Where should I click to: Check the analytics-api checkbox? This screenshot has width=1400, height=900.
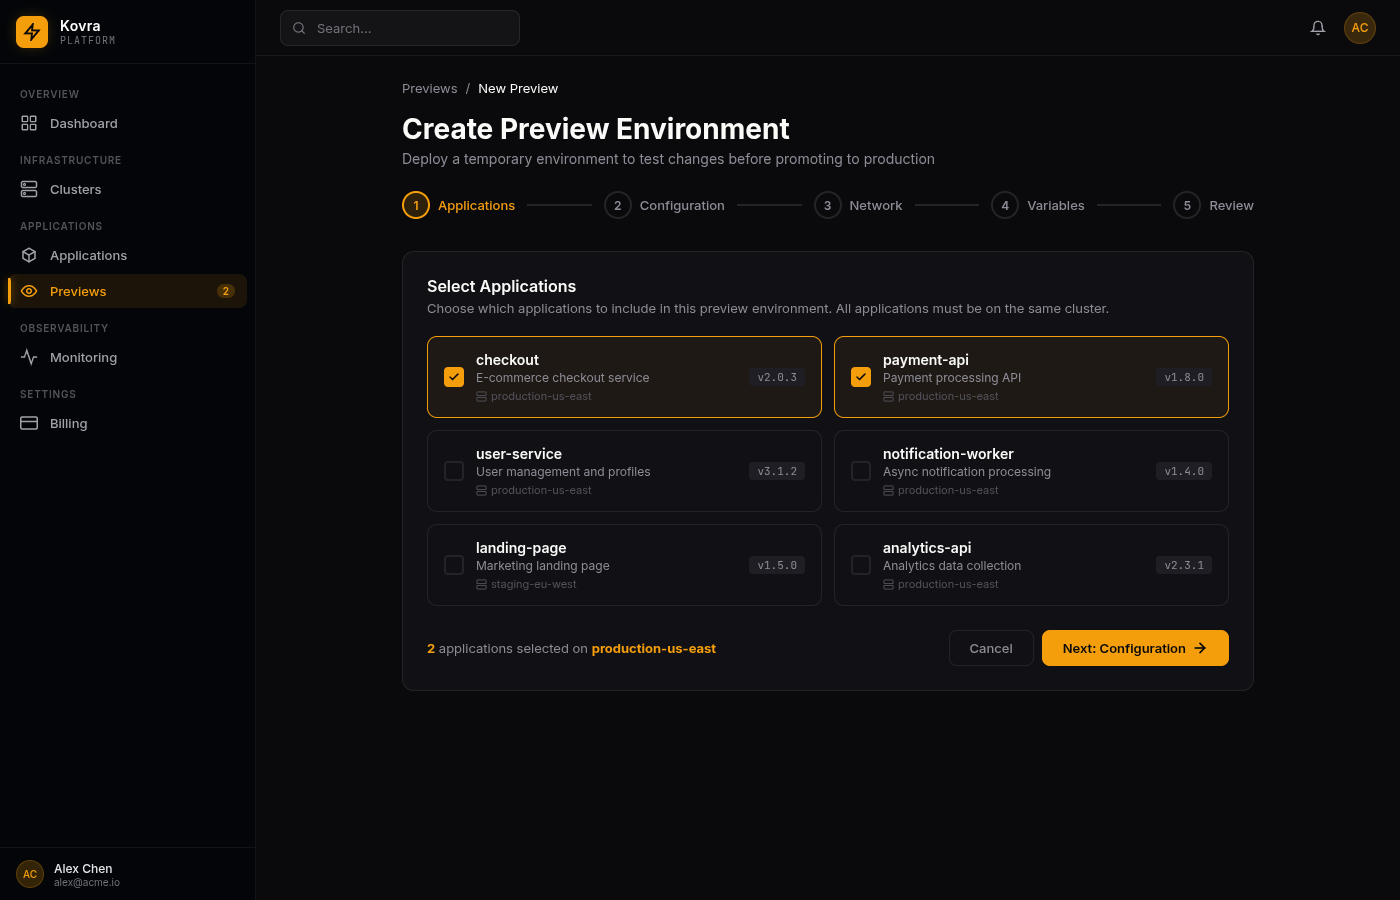pos(861,565)
